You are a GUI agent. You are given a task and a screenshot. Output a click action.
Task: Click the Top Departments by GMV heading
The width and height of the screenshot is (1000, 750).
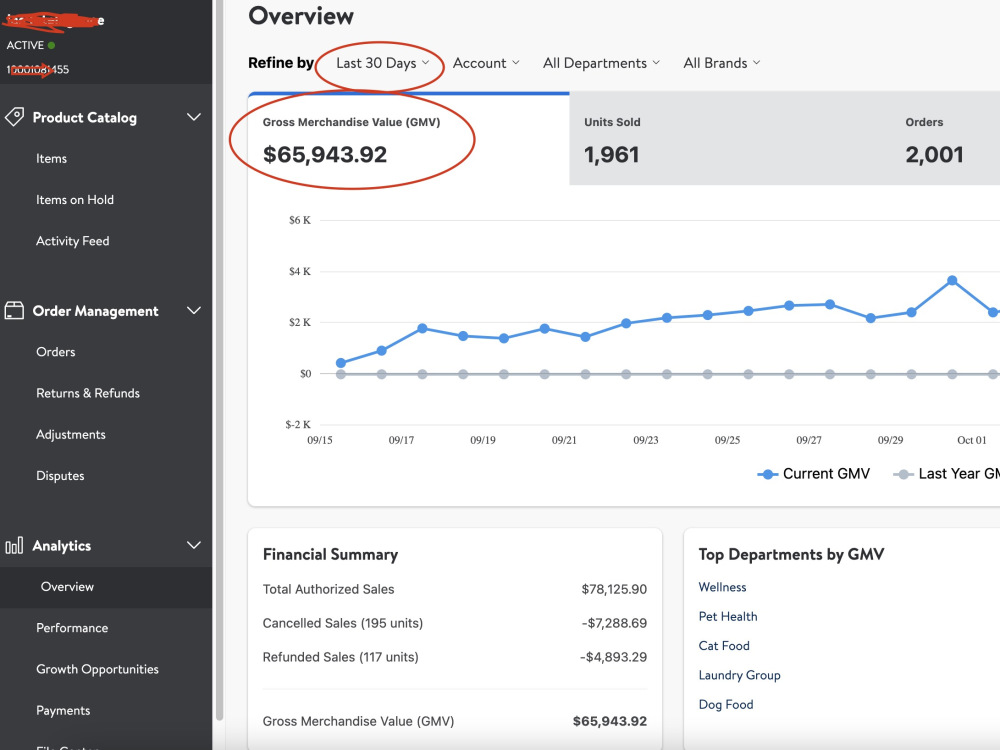click(x=791, y=555)
